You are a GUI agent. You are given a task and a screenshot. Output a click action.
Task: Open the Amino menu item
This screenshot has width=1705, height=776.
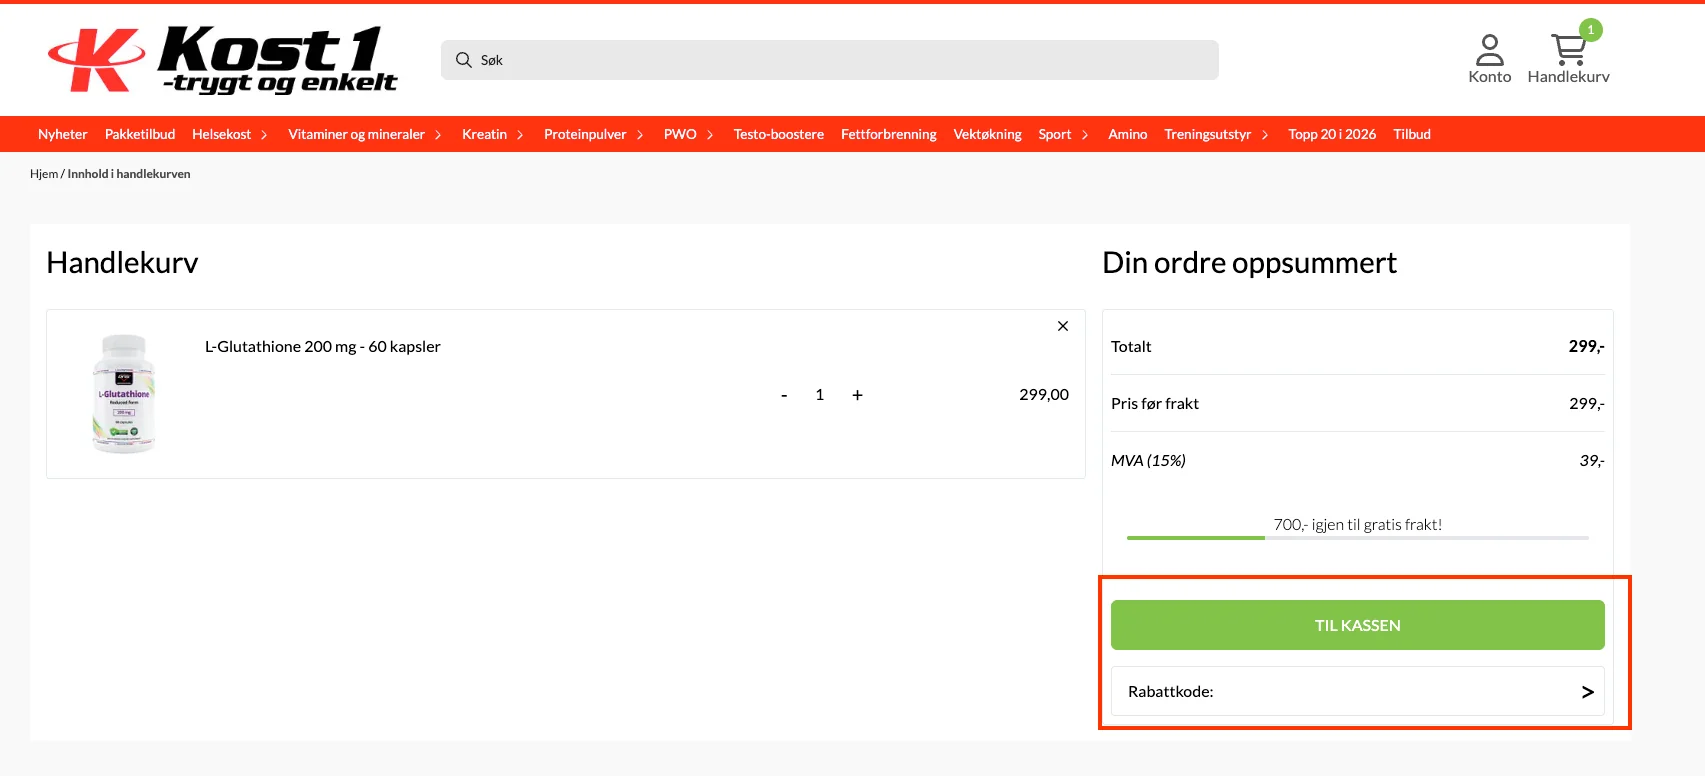pyautogui.click(x=1128, y=134)
